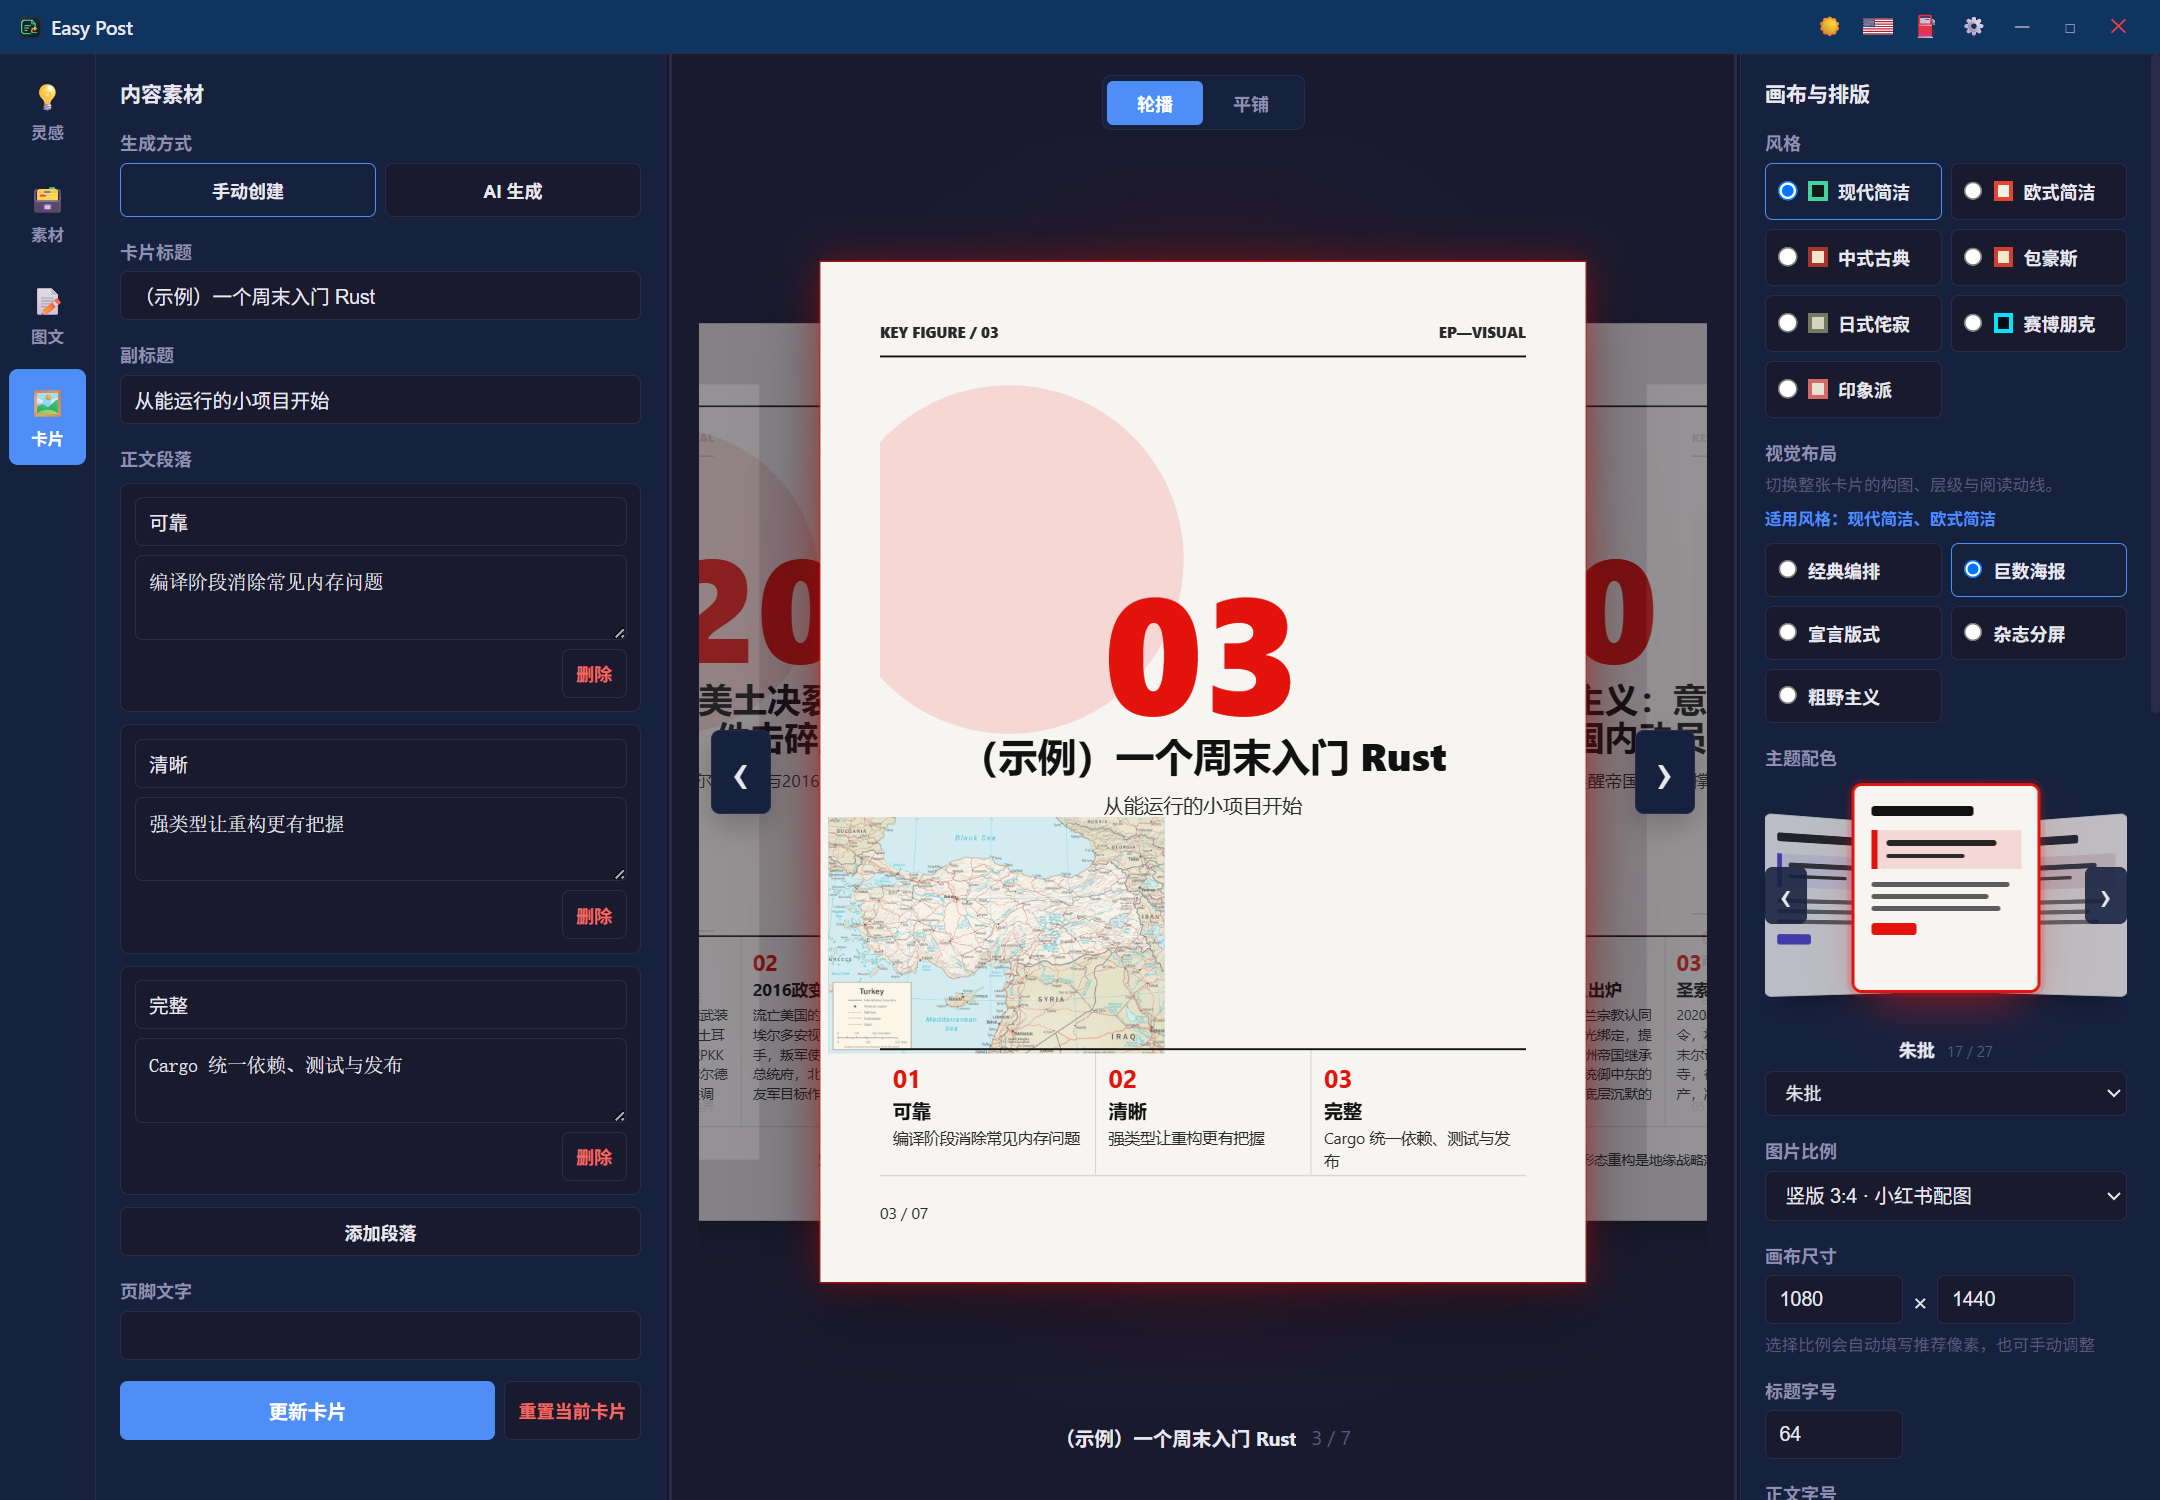Click the 标题字号 field showing 64
This screenshot has width=2160, height=1500.
coord(1833,1433)
